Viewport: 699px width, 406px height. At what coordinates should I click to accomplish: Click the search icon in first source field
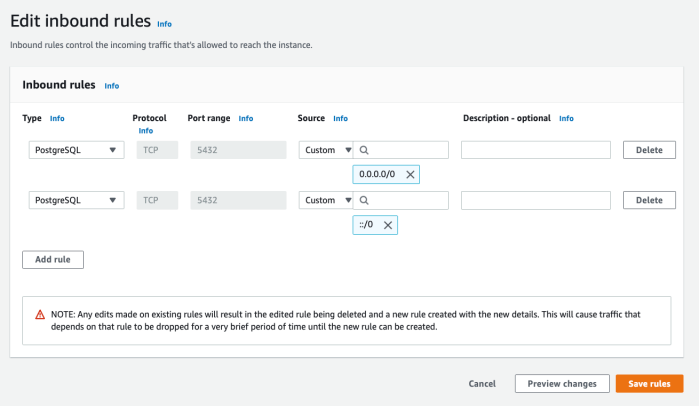click(365, 150)
